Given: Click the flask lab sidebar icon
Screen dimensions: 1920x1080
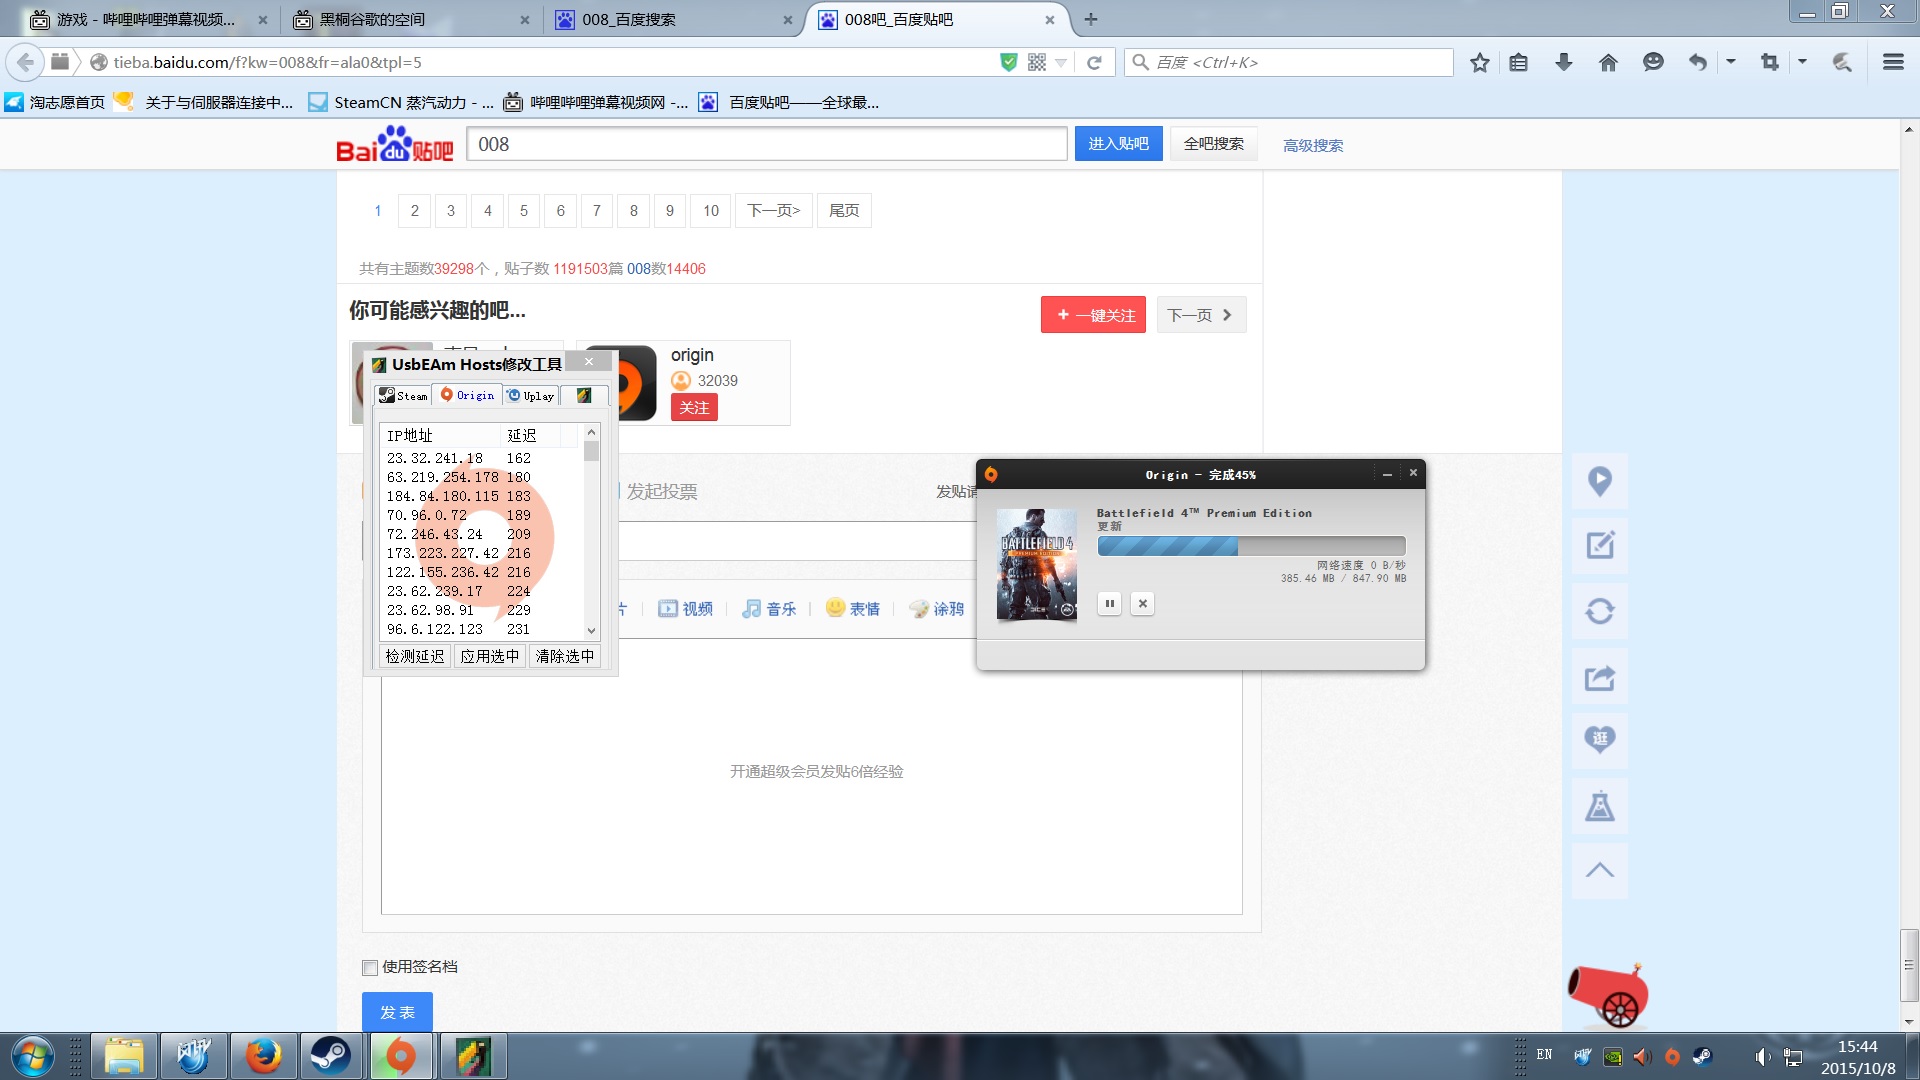Looking at the screenshot, I should (1600, 806).
